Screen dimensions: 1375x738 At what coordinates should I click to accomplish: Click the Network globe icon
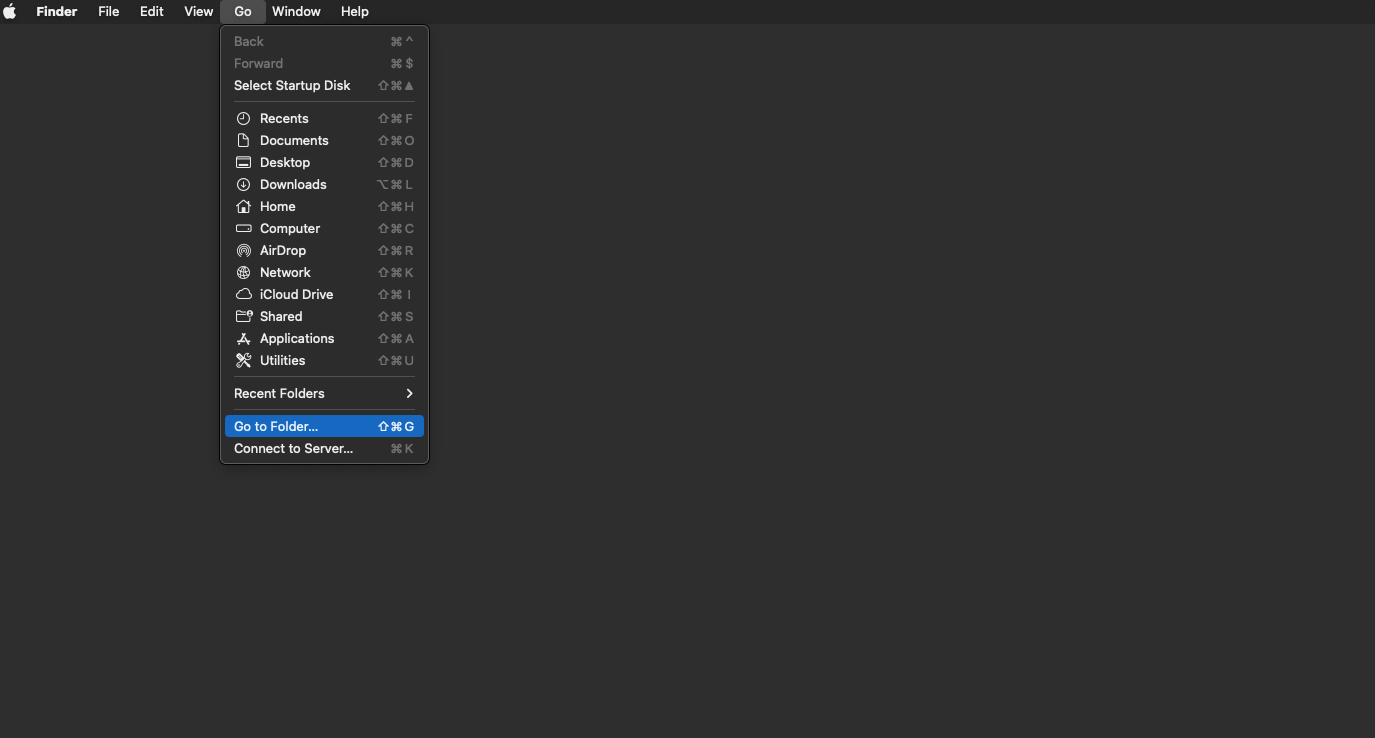(x=243, y=273)
